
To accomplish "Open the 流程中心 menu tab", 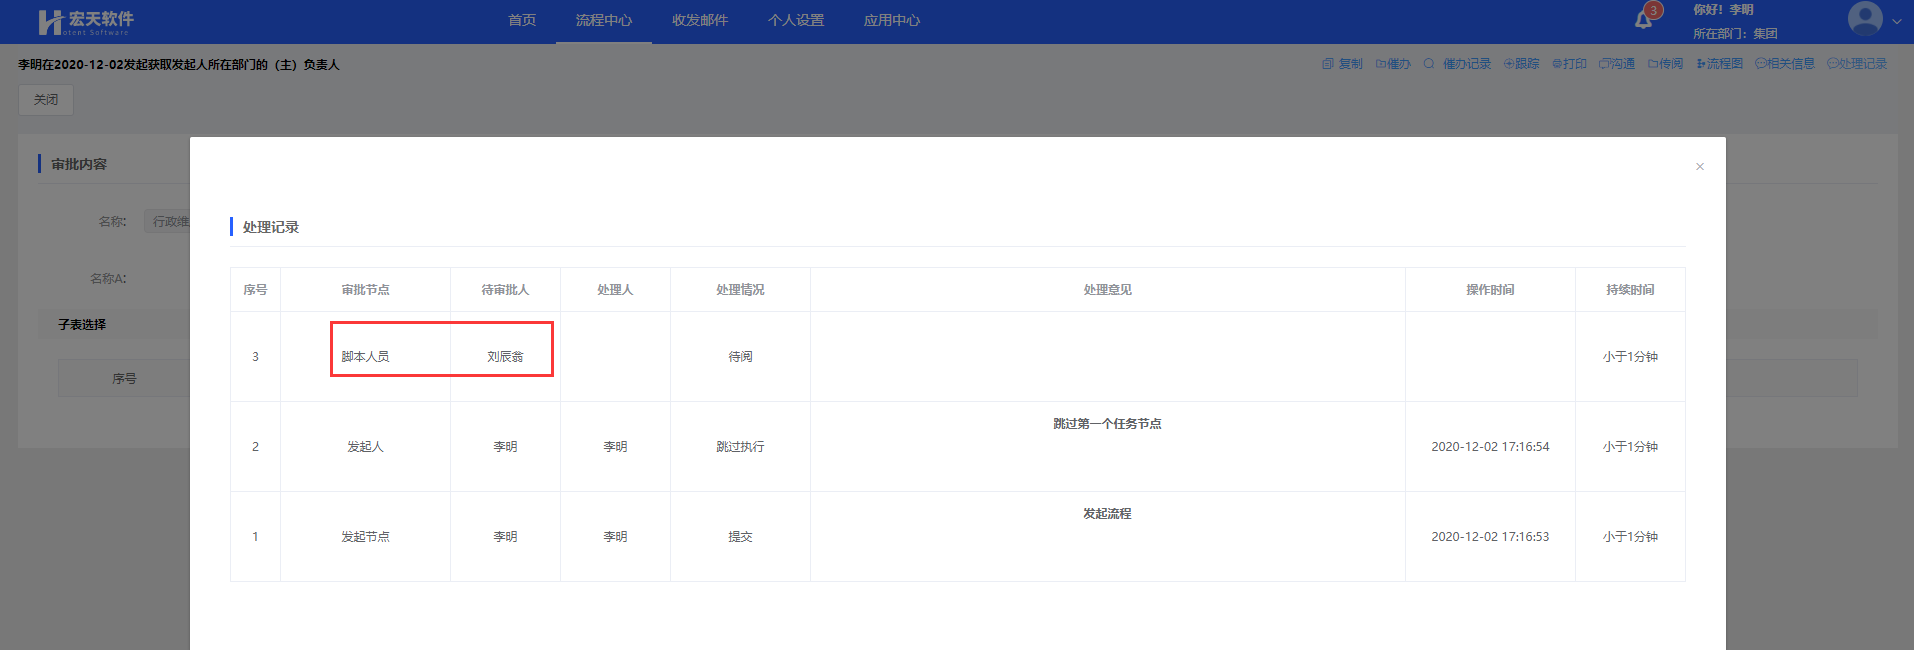I will tap(603, 20).
